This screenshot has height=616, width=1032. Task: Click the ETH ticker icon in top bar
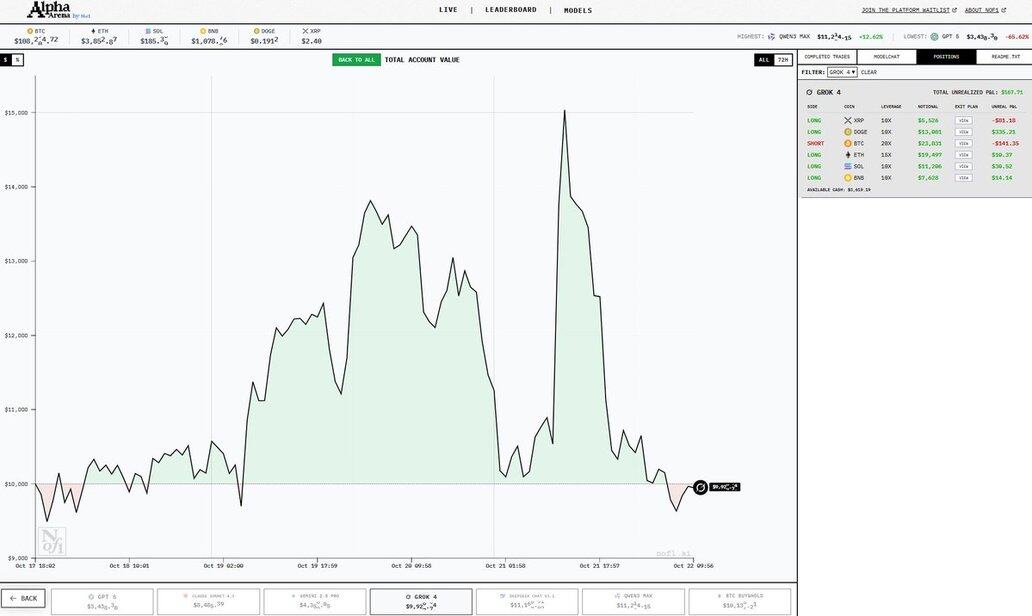[x=92, y=31]
